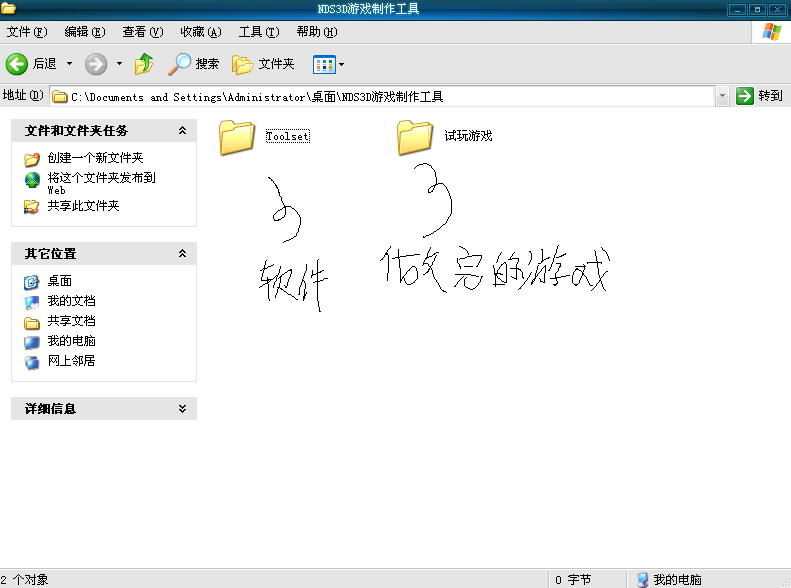Click 将这个文件夹发布到 Web link
The height and width of the screenshot is (588, 791).
tap(101, 184)
